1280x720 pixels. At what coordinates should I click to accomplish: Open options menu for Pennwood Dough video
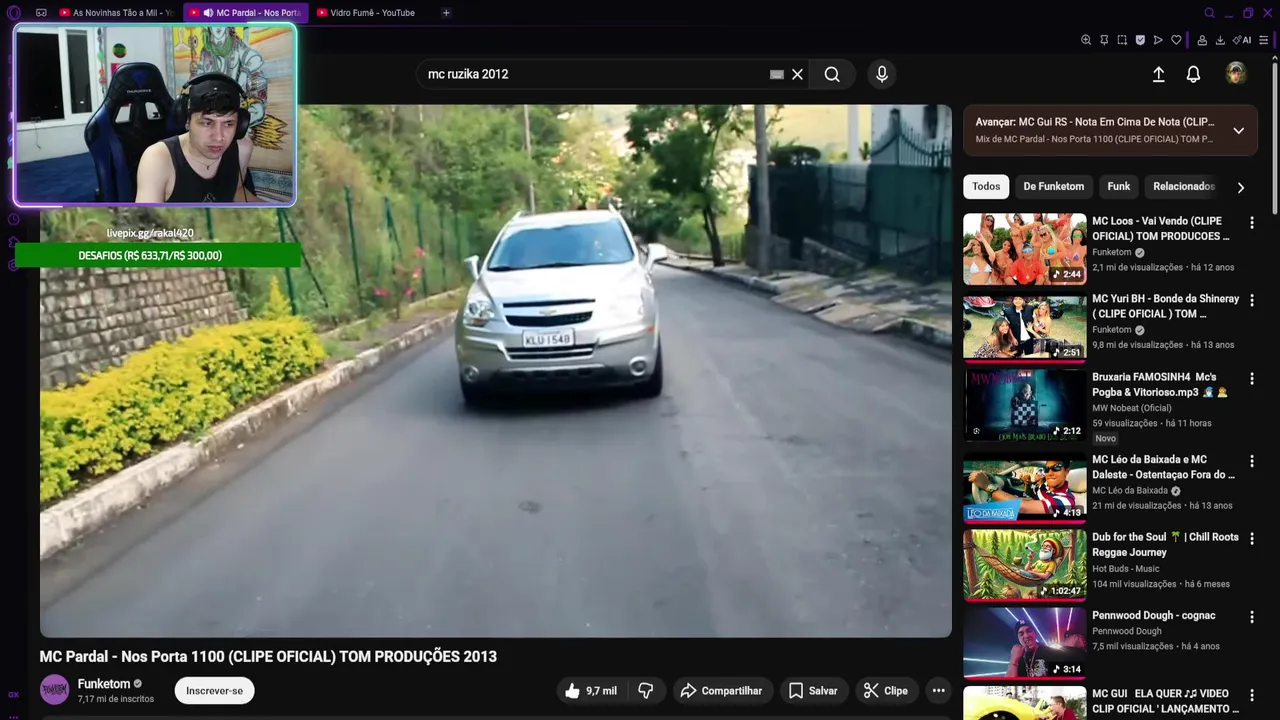[x=1251, y=616]
